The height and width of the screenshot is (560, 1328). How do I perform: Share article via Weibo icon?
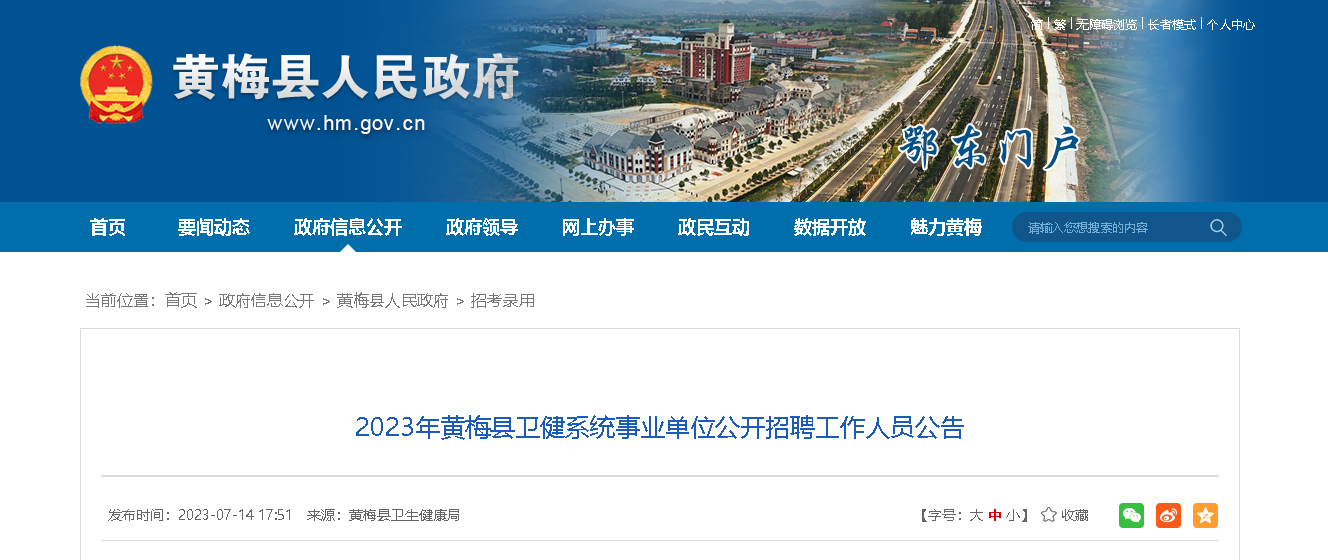[x=1168, y=515]
